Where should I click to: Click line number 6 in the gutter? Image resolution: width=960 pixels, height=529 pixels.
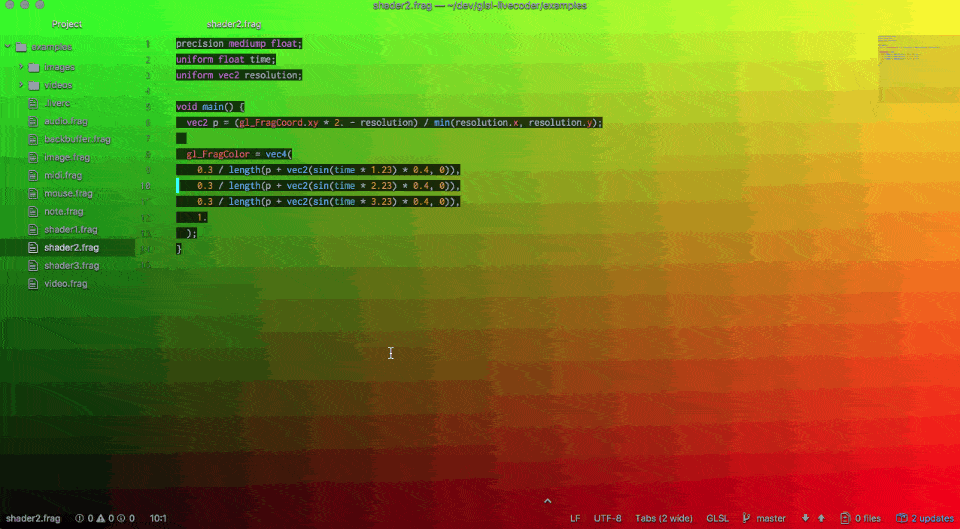coord(148,122)
